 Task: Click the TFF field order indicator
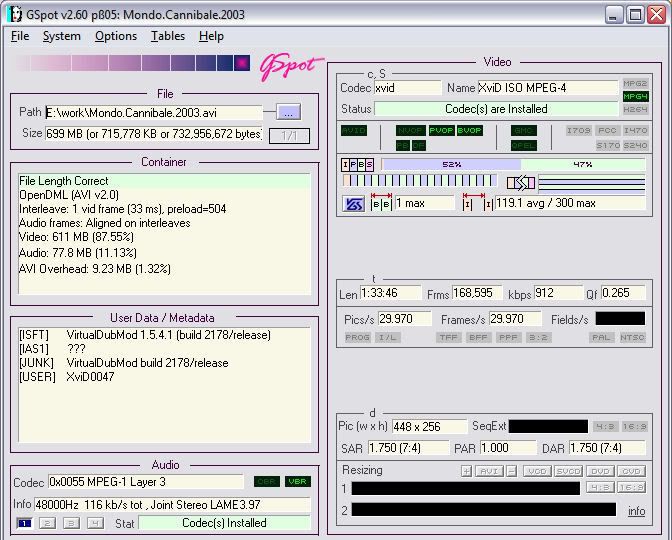coord(448,338)
